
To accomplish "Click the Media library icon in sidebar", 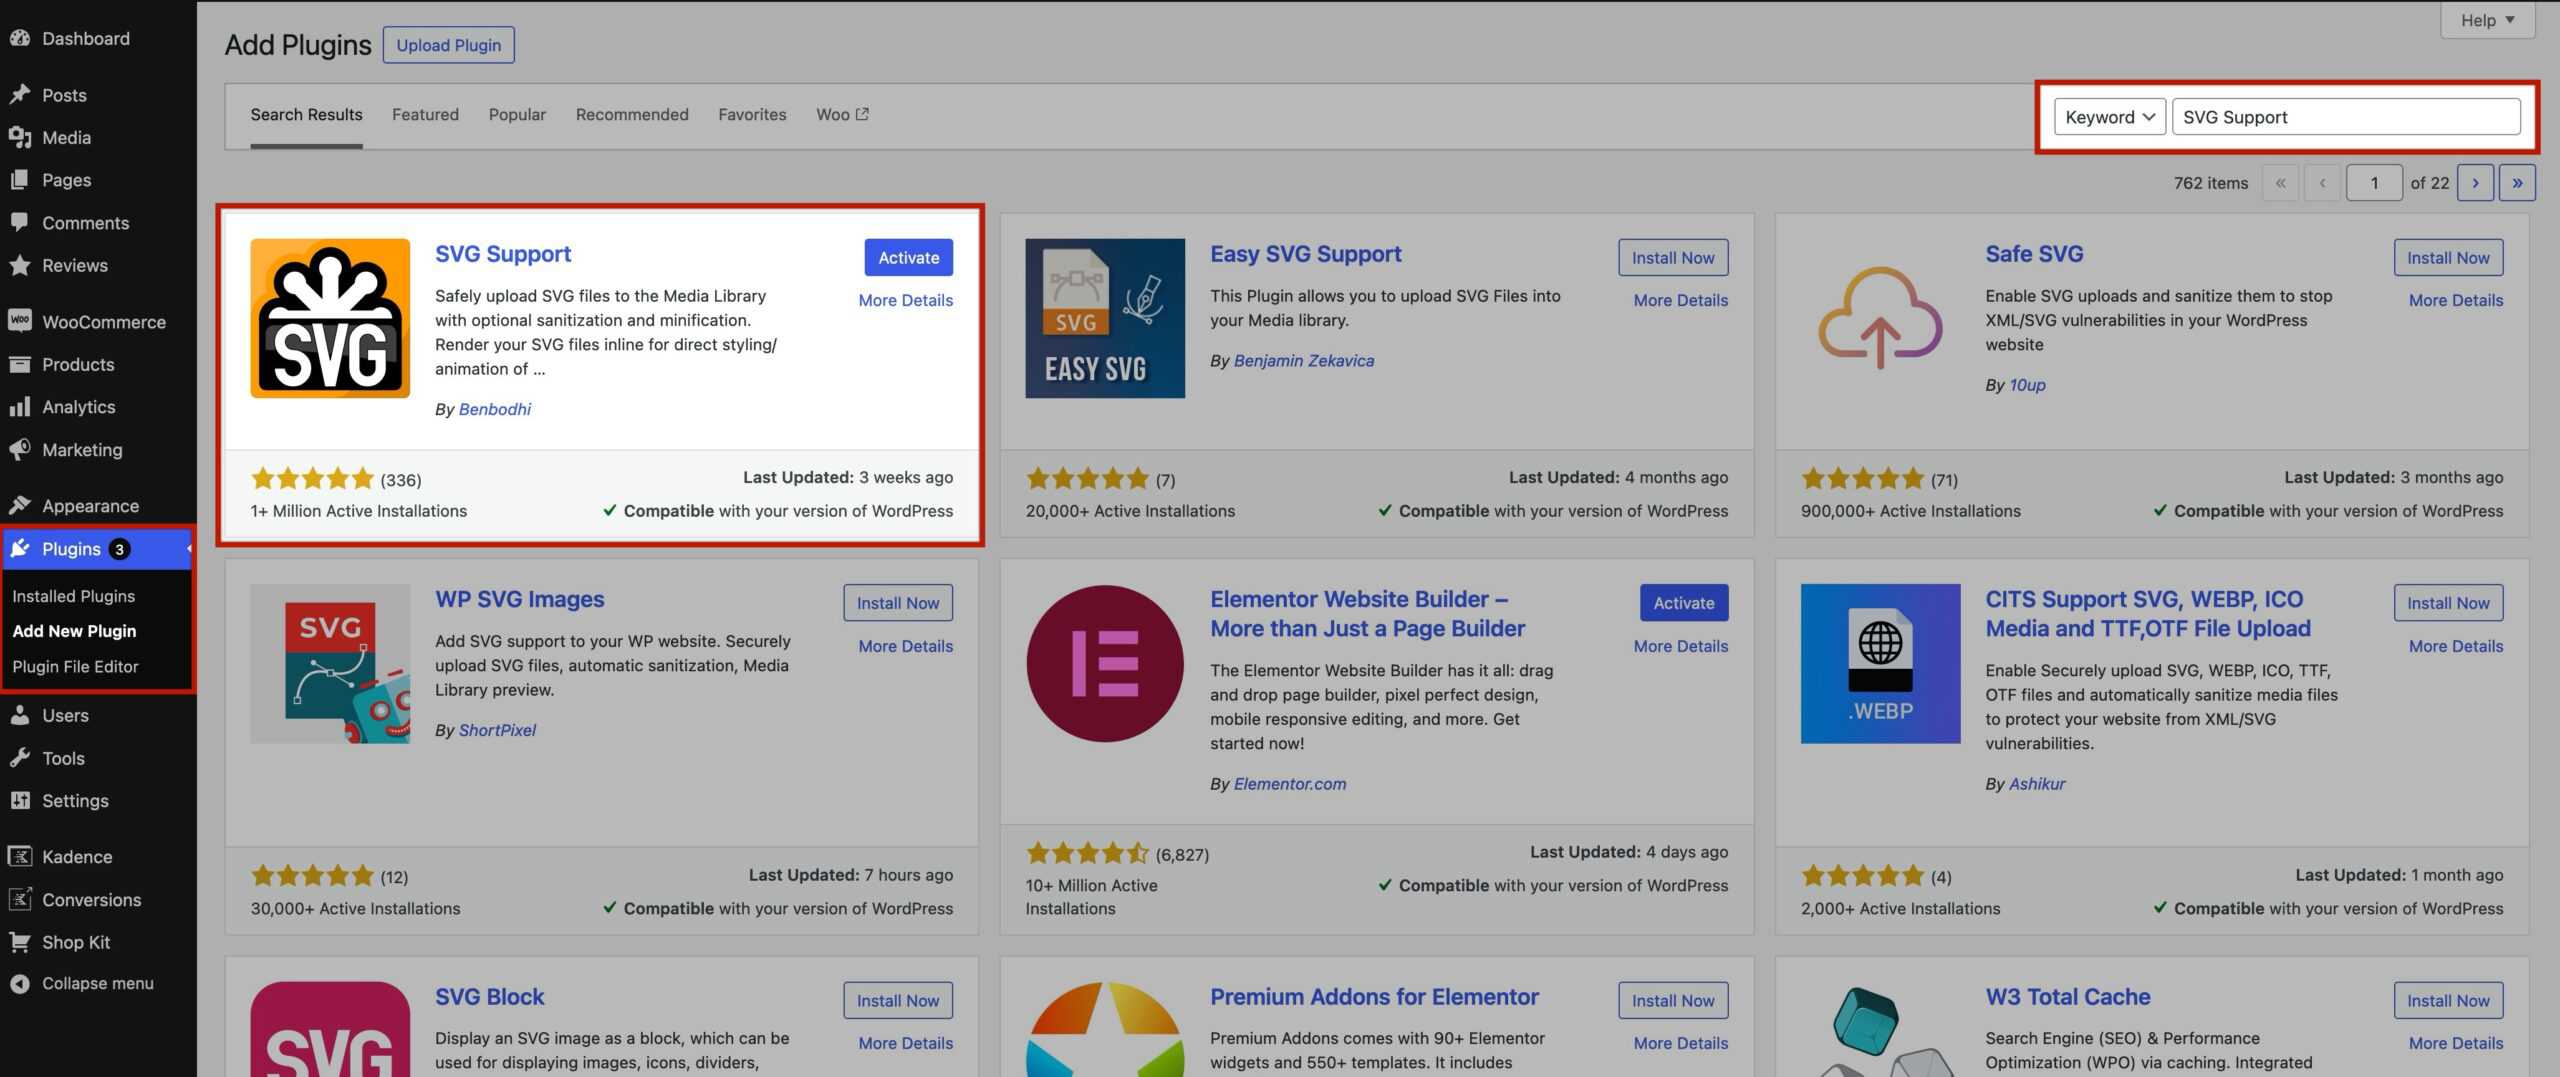I will click(20, 137).
